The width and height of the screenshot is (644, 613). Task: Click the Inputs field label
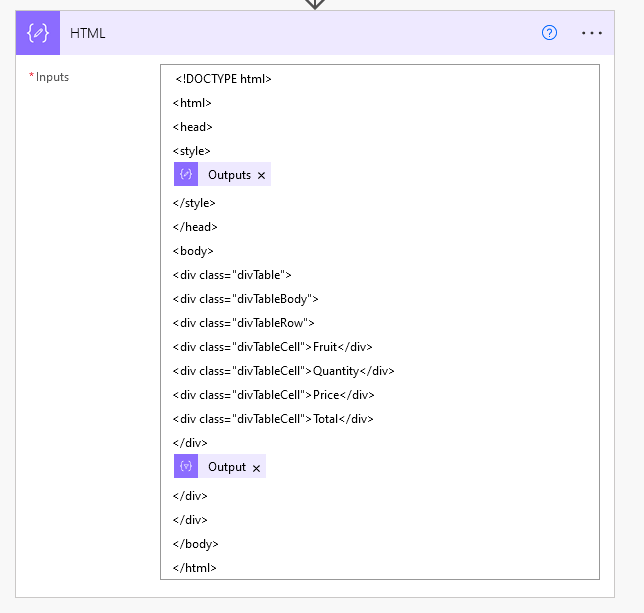pyautogui.click(x=52, y=77)
